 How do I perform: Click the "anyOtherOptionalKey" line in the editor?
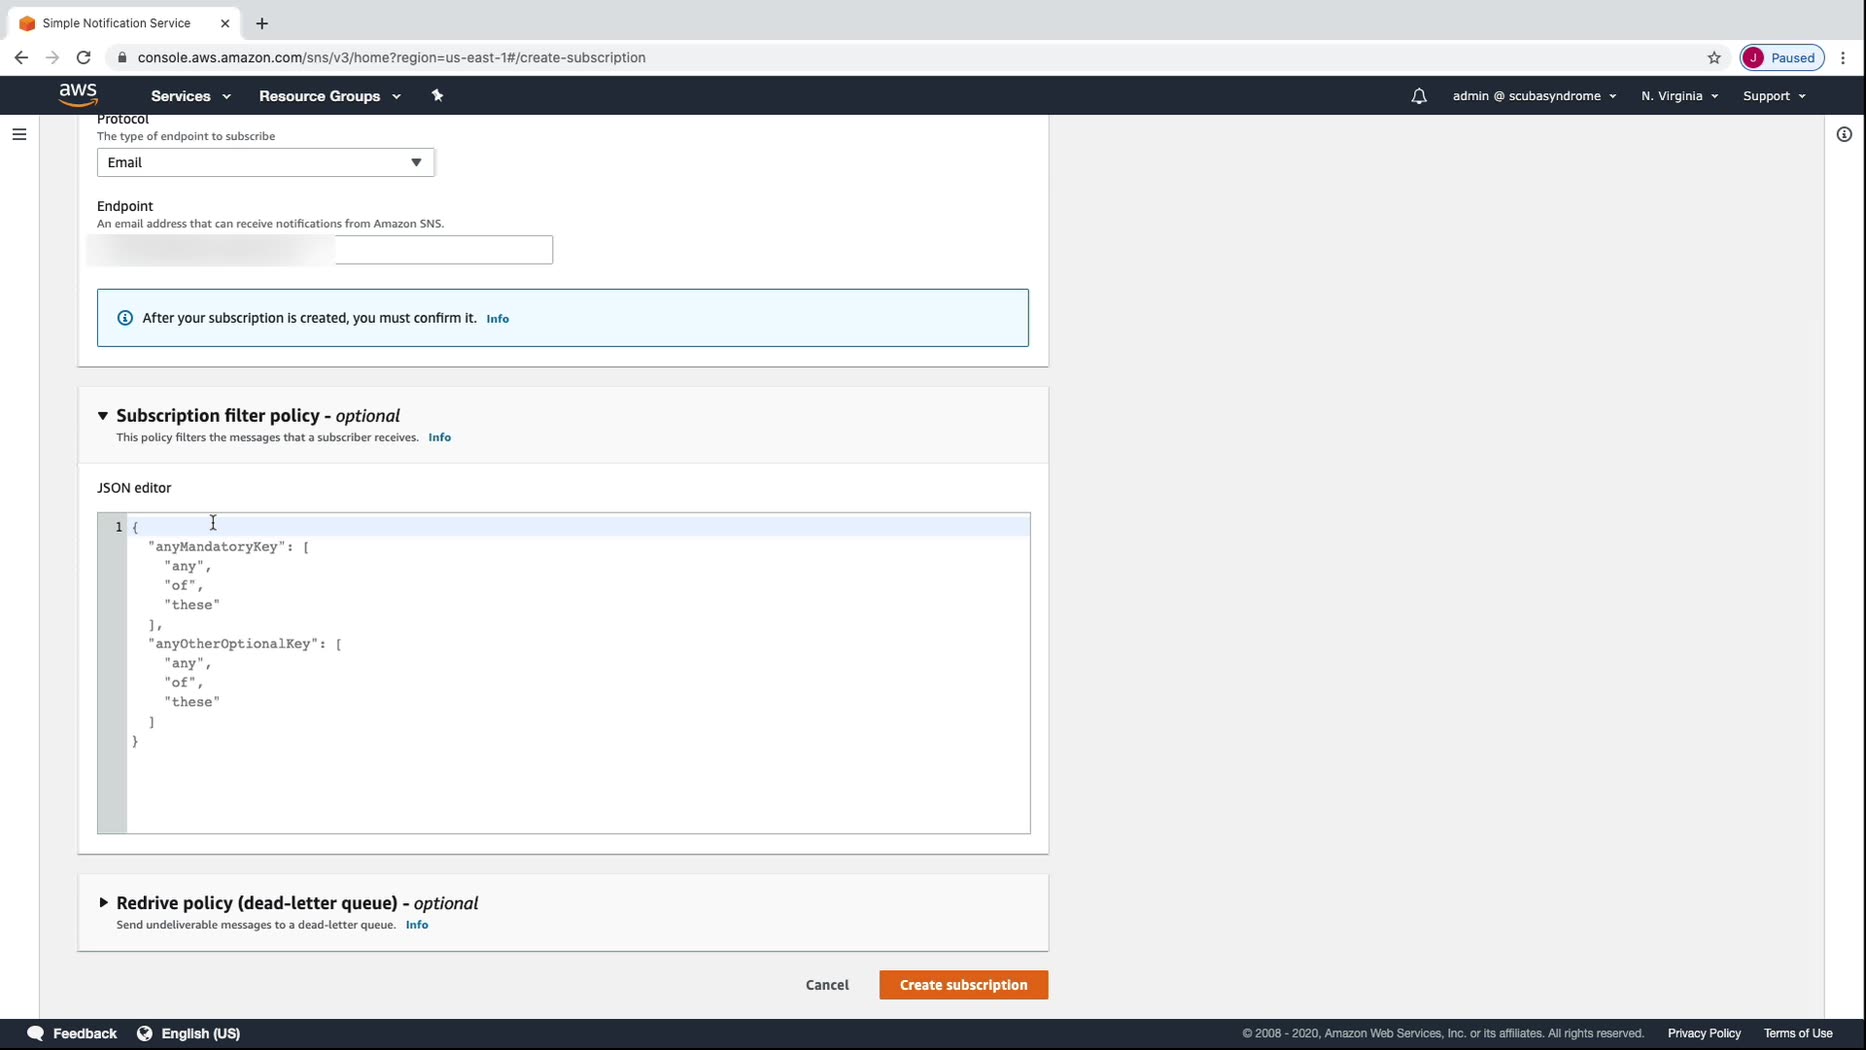[x=245, y=644]
